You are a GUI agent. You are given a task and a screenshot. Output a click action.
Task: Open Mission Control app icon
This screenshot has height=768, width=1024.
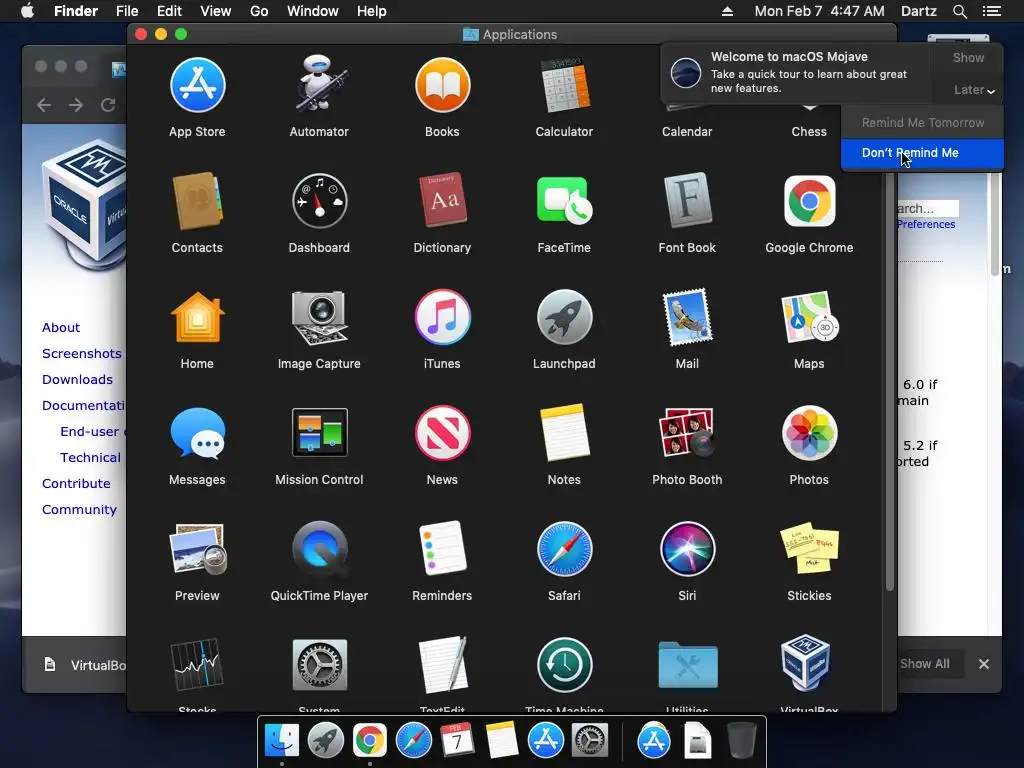click(x=319, y=433)
